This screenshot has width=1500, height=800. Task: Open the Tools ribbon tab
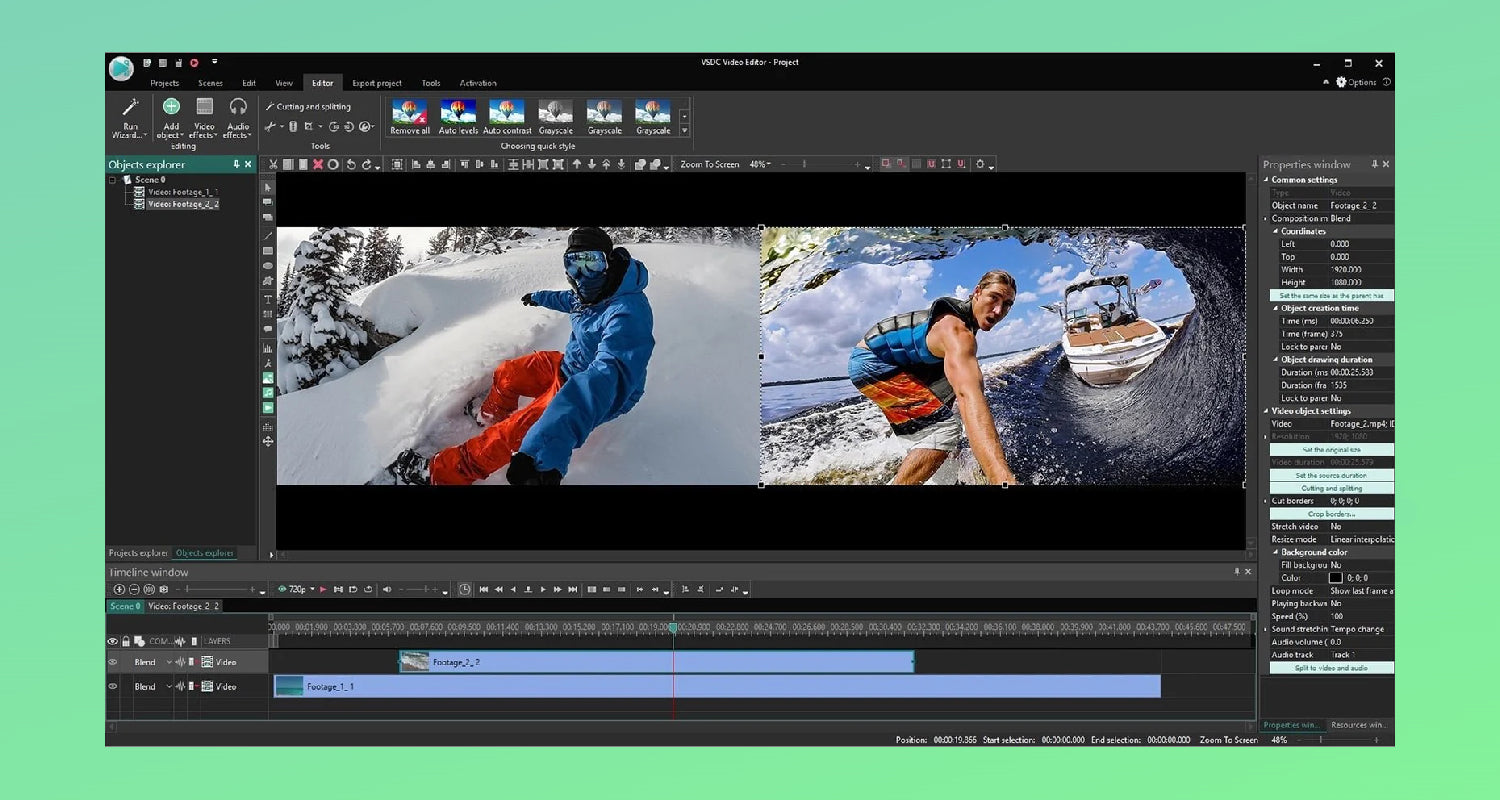[x=430, y=83]
